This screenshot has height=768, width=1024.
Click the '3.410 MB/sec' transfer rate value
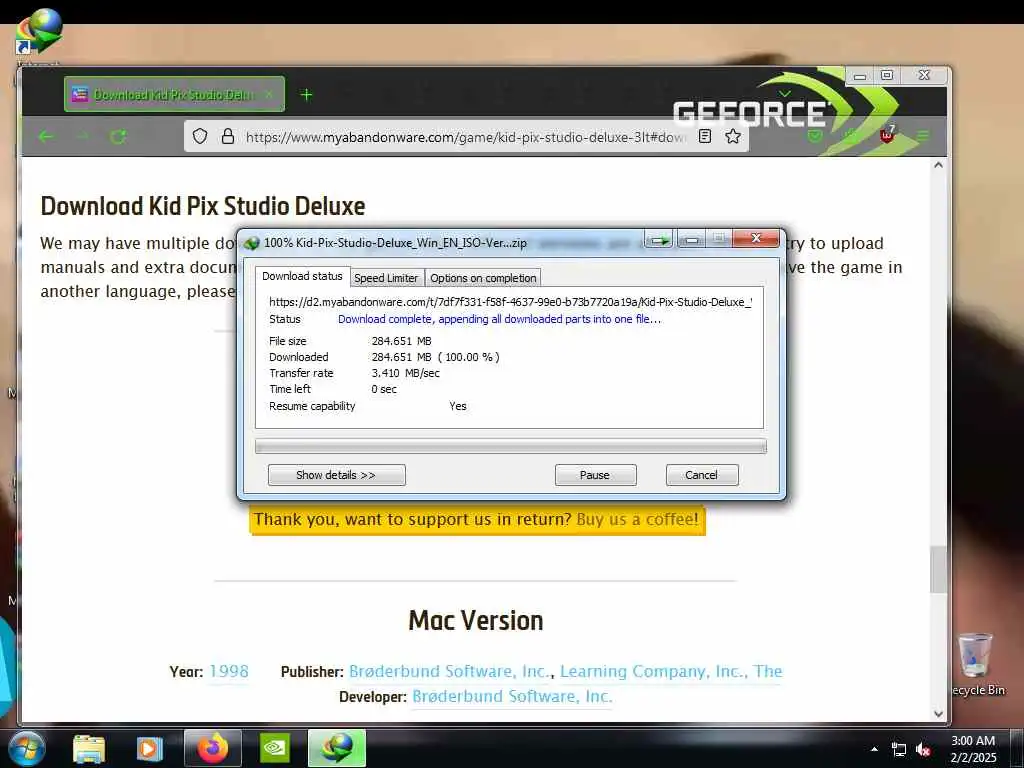click(406, 373)
